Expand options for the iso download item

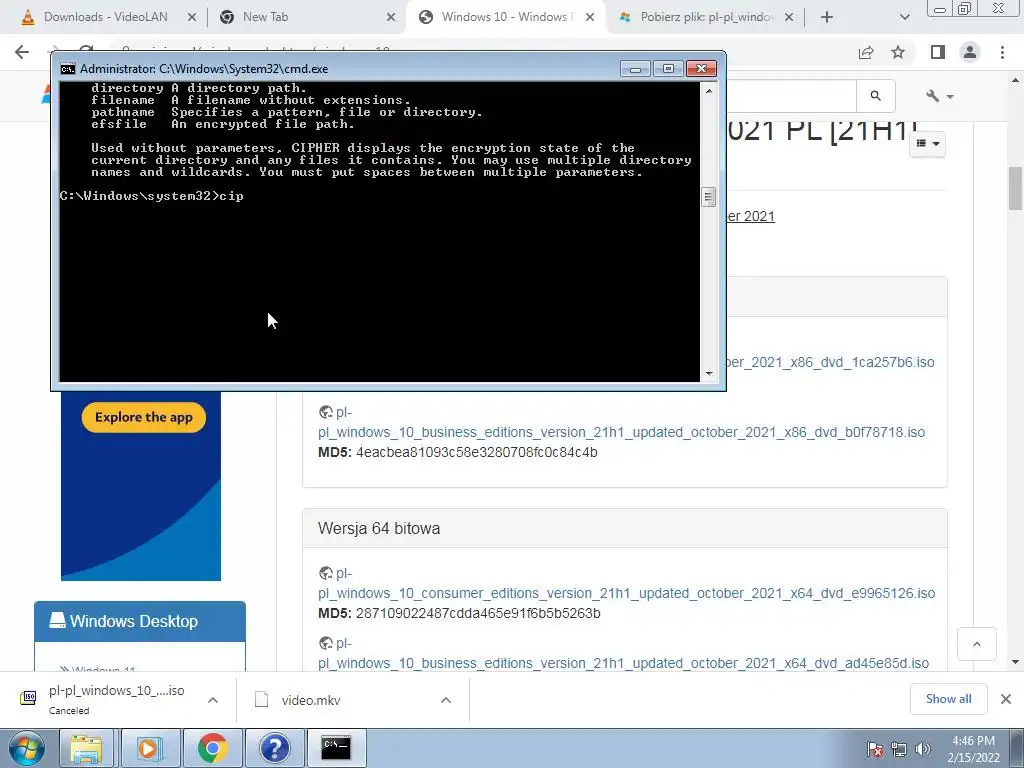click(213, 700)
